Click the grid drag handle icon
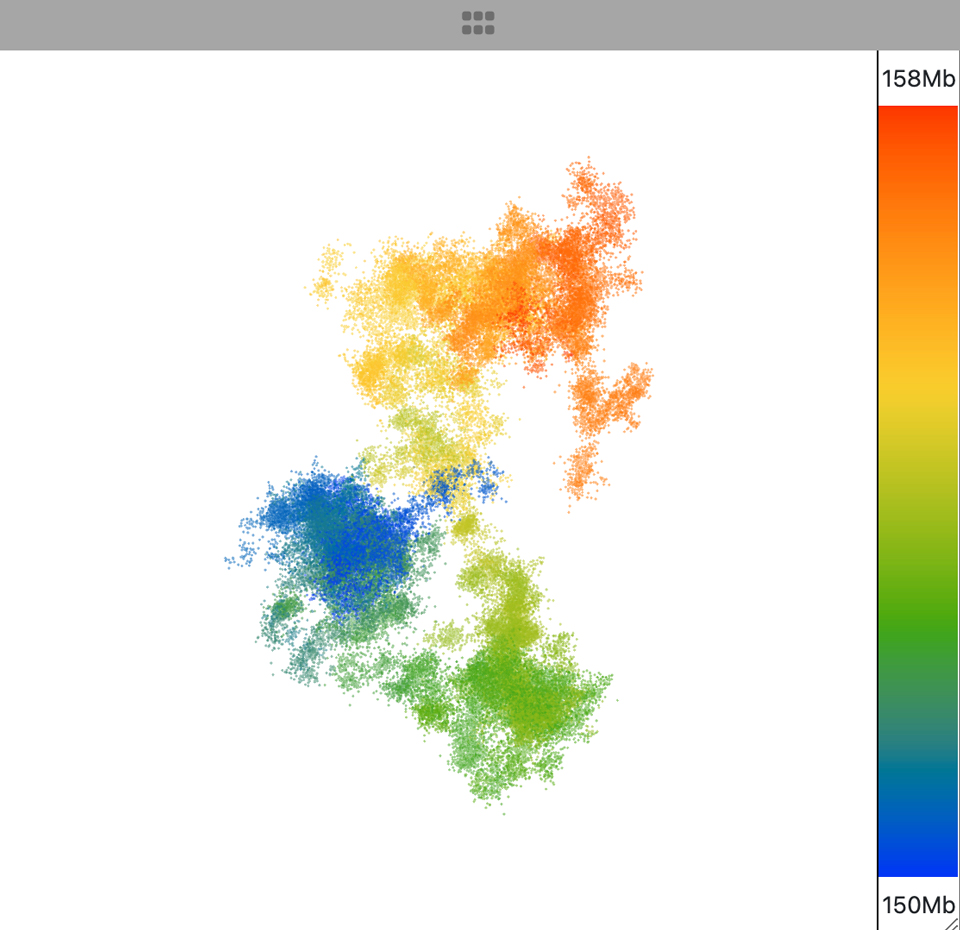The height and width of the screenshot is (930, 960). [x=478, y=23]
